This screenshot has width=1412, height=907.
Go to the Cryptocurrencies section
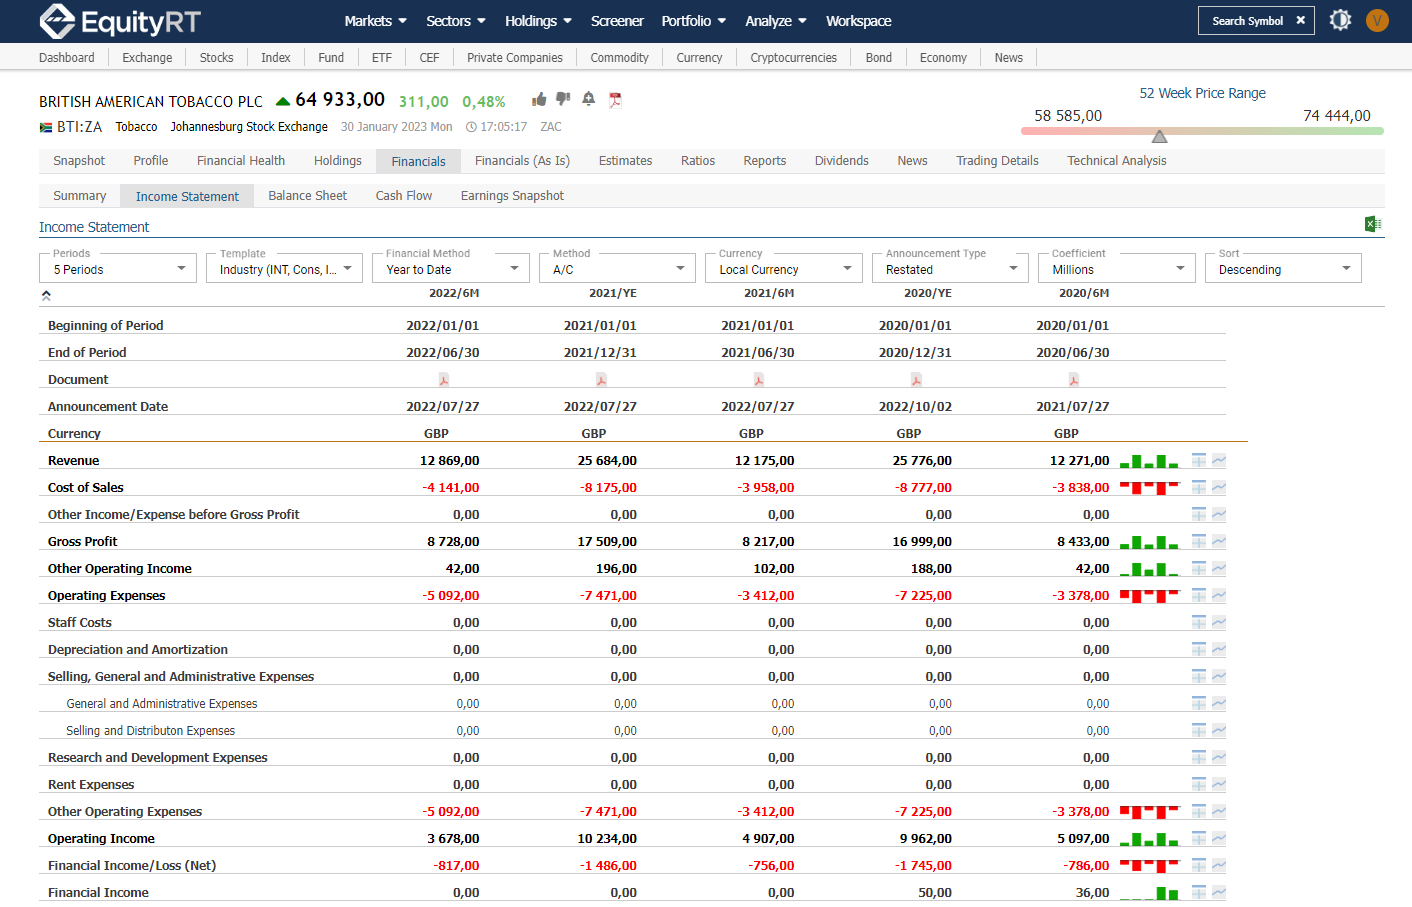794,58
